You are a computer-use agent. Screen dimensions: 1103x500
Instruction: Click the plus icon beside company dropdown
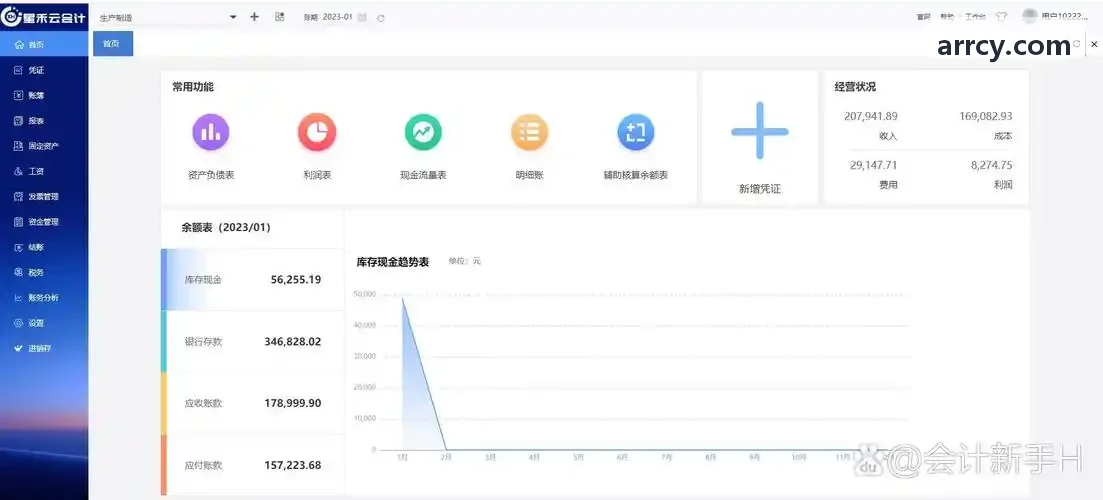pyautogui.click(x=255, y=17)
